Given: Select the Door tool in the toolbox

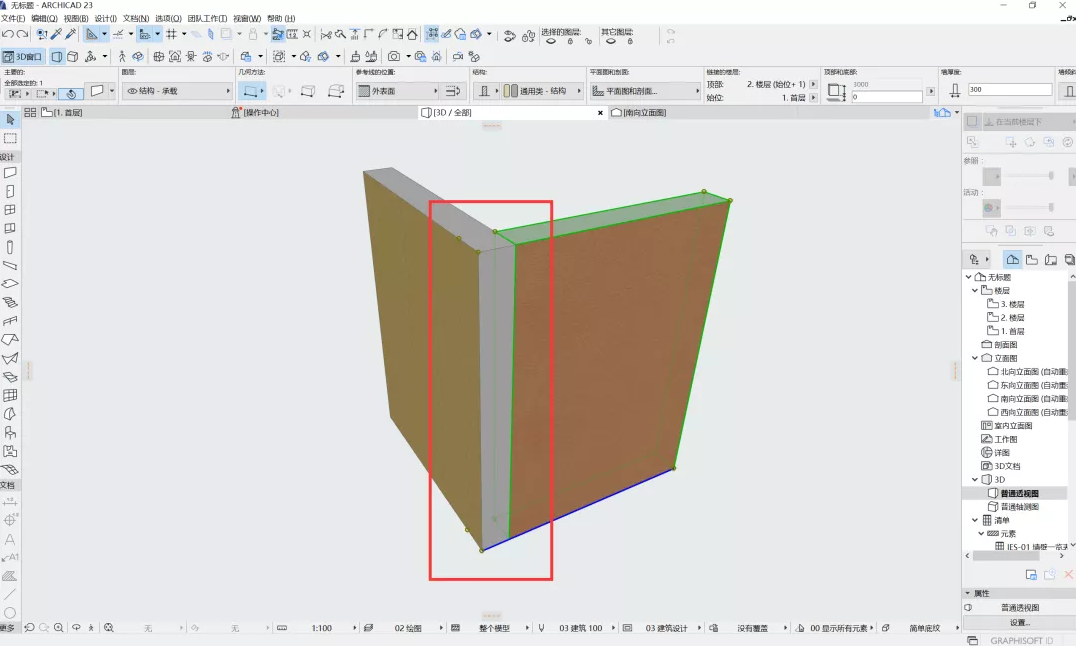Looking at the screenshot, I should coord(10,192).
